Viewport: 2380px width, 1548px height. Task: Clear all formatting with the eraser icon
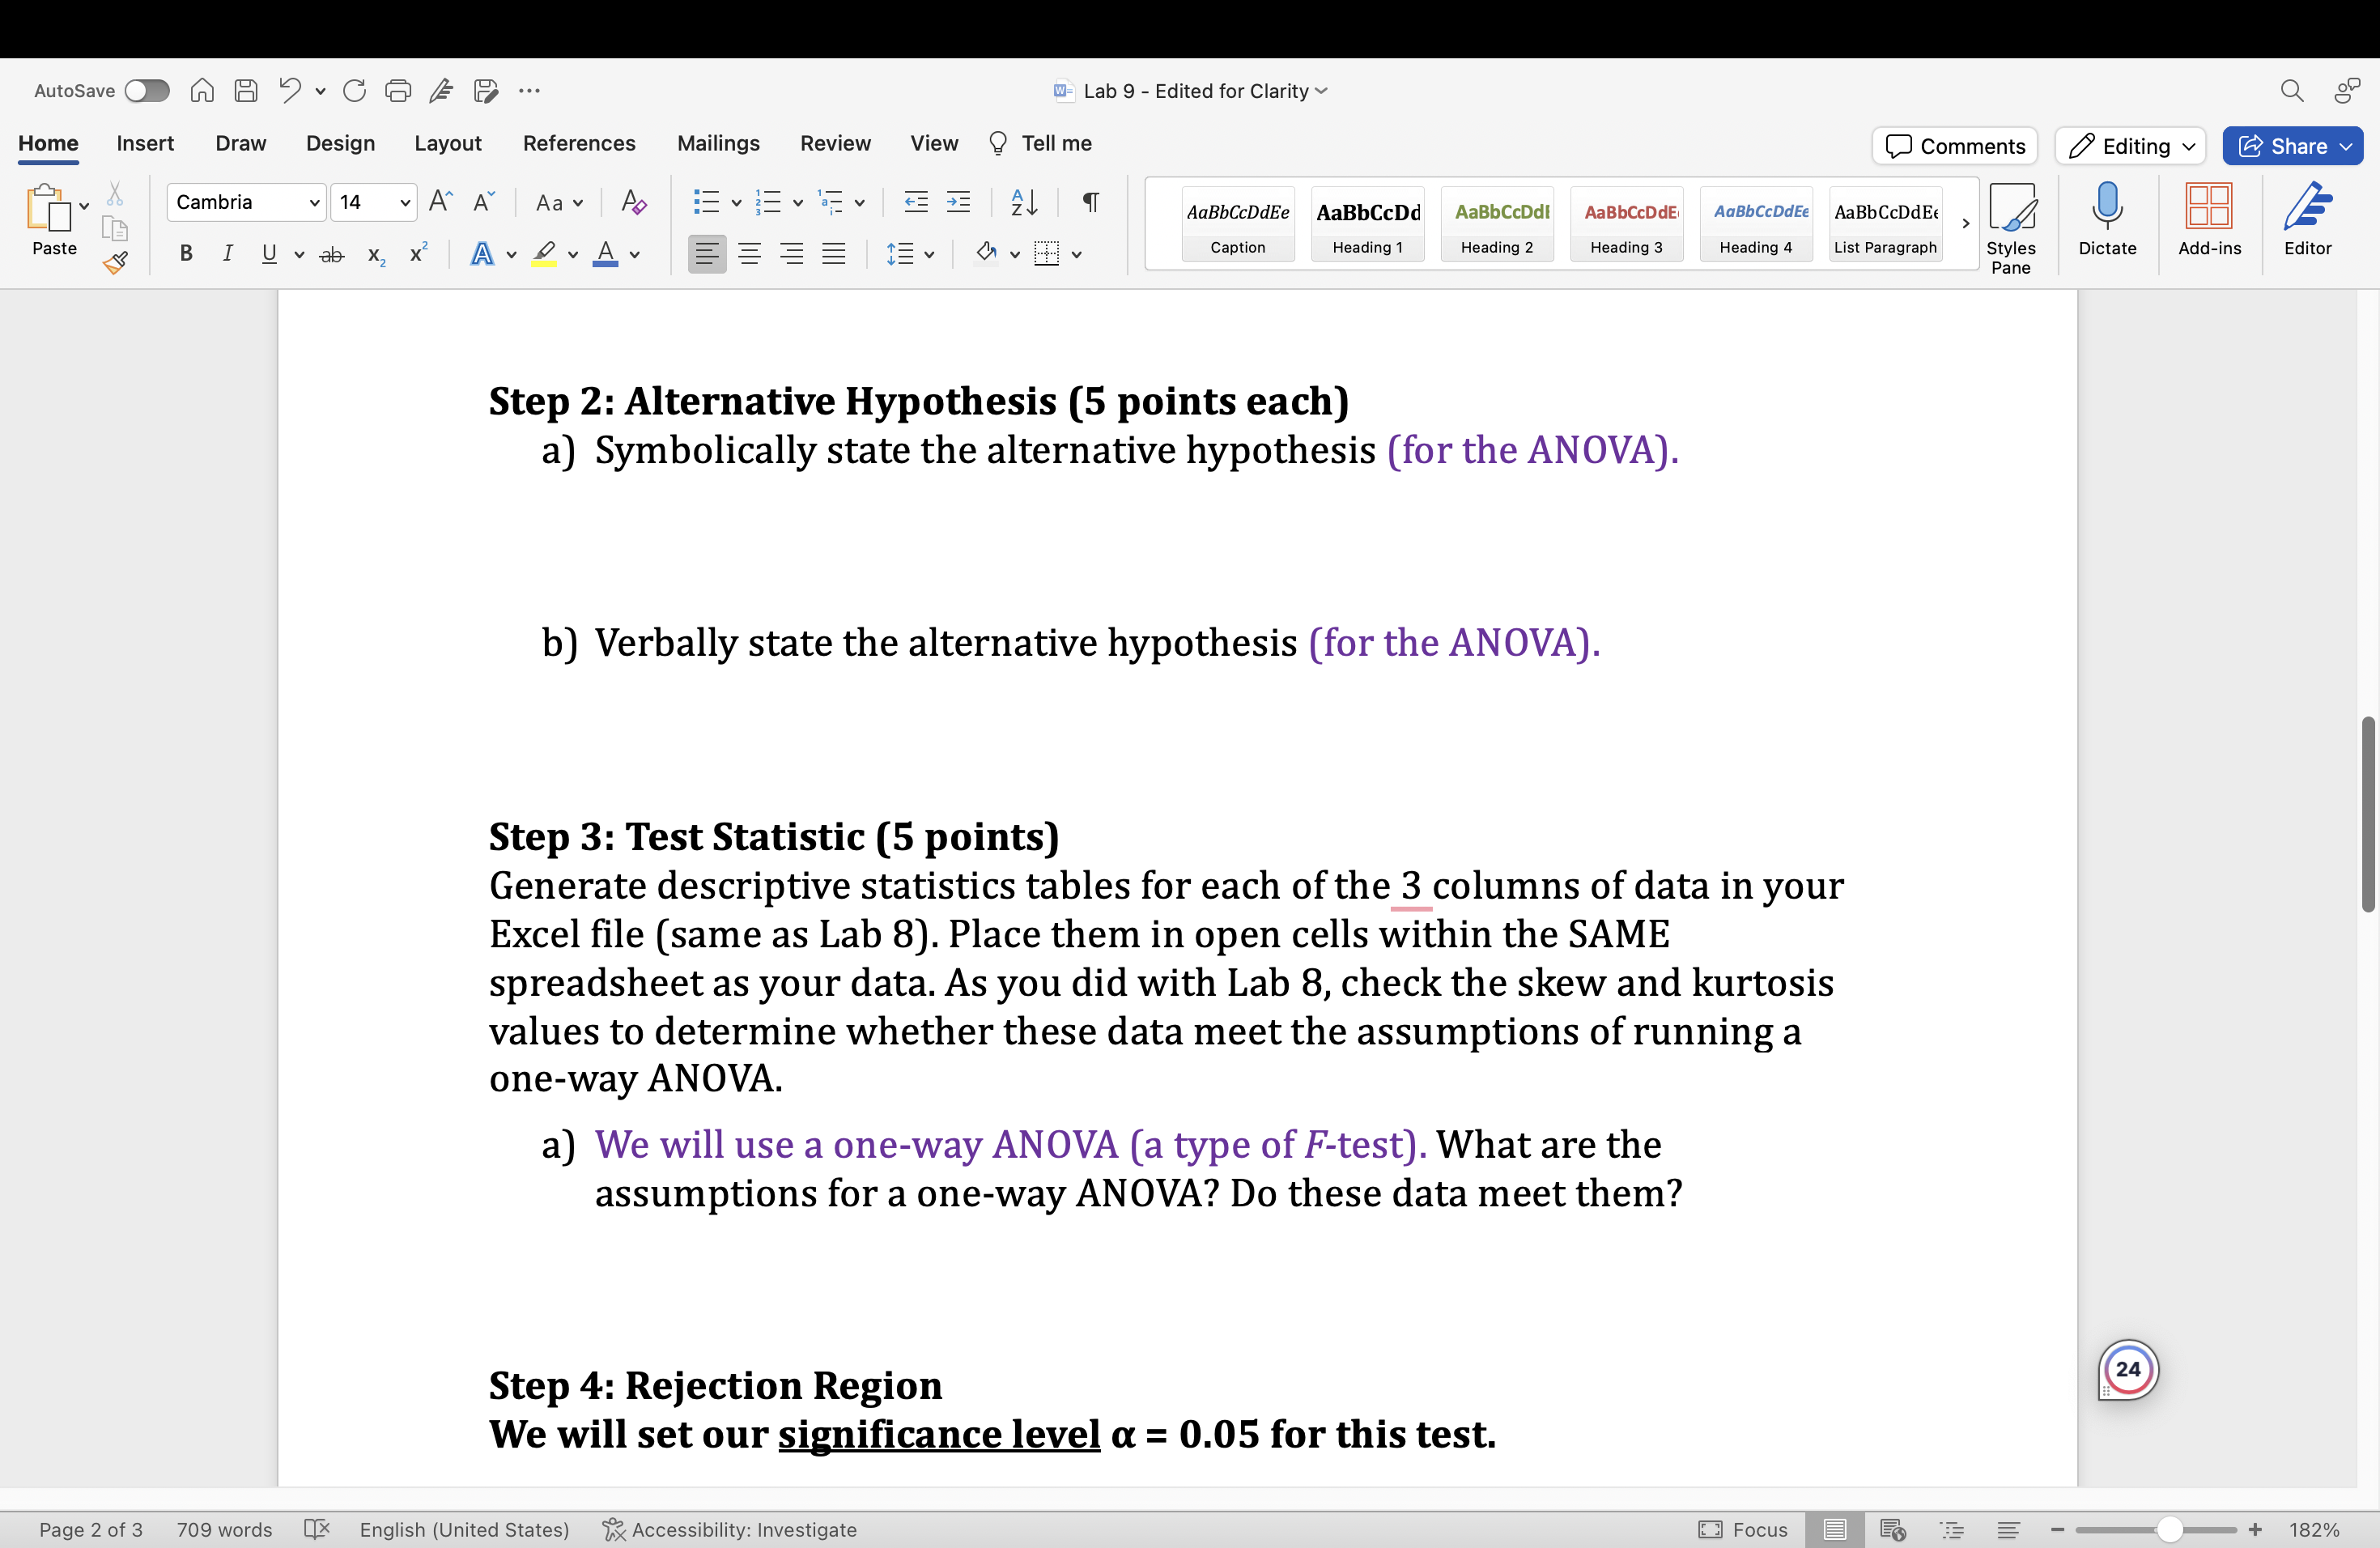pos(632,202)
